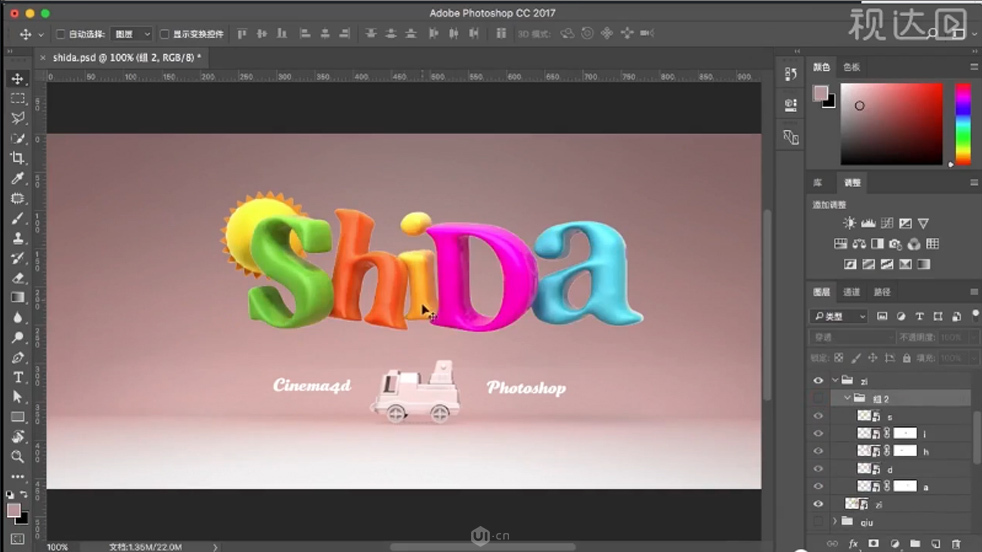The height and width of the screenshot is (552, 982).
Task: Select the Gradient tool
Action: coord(18,298)
